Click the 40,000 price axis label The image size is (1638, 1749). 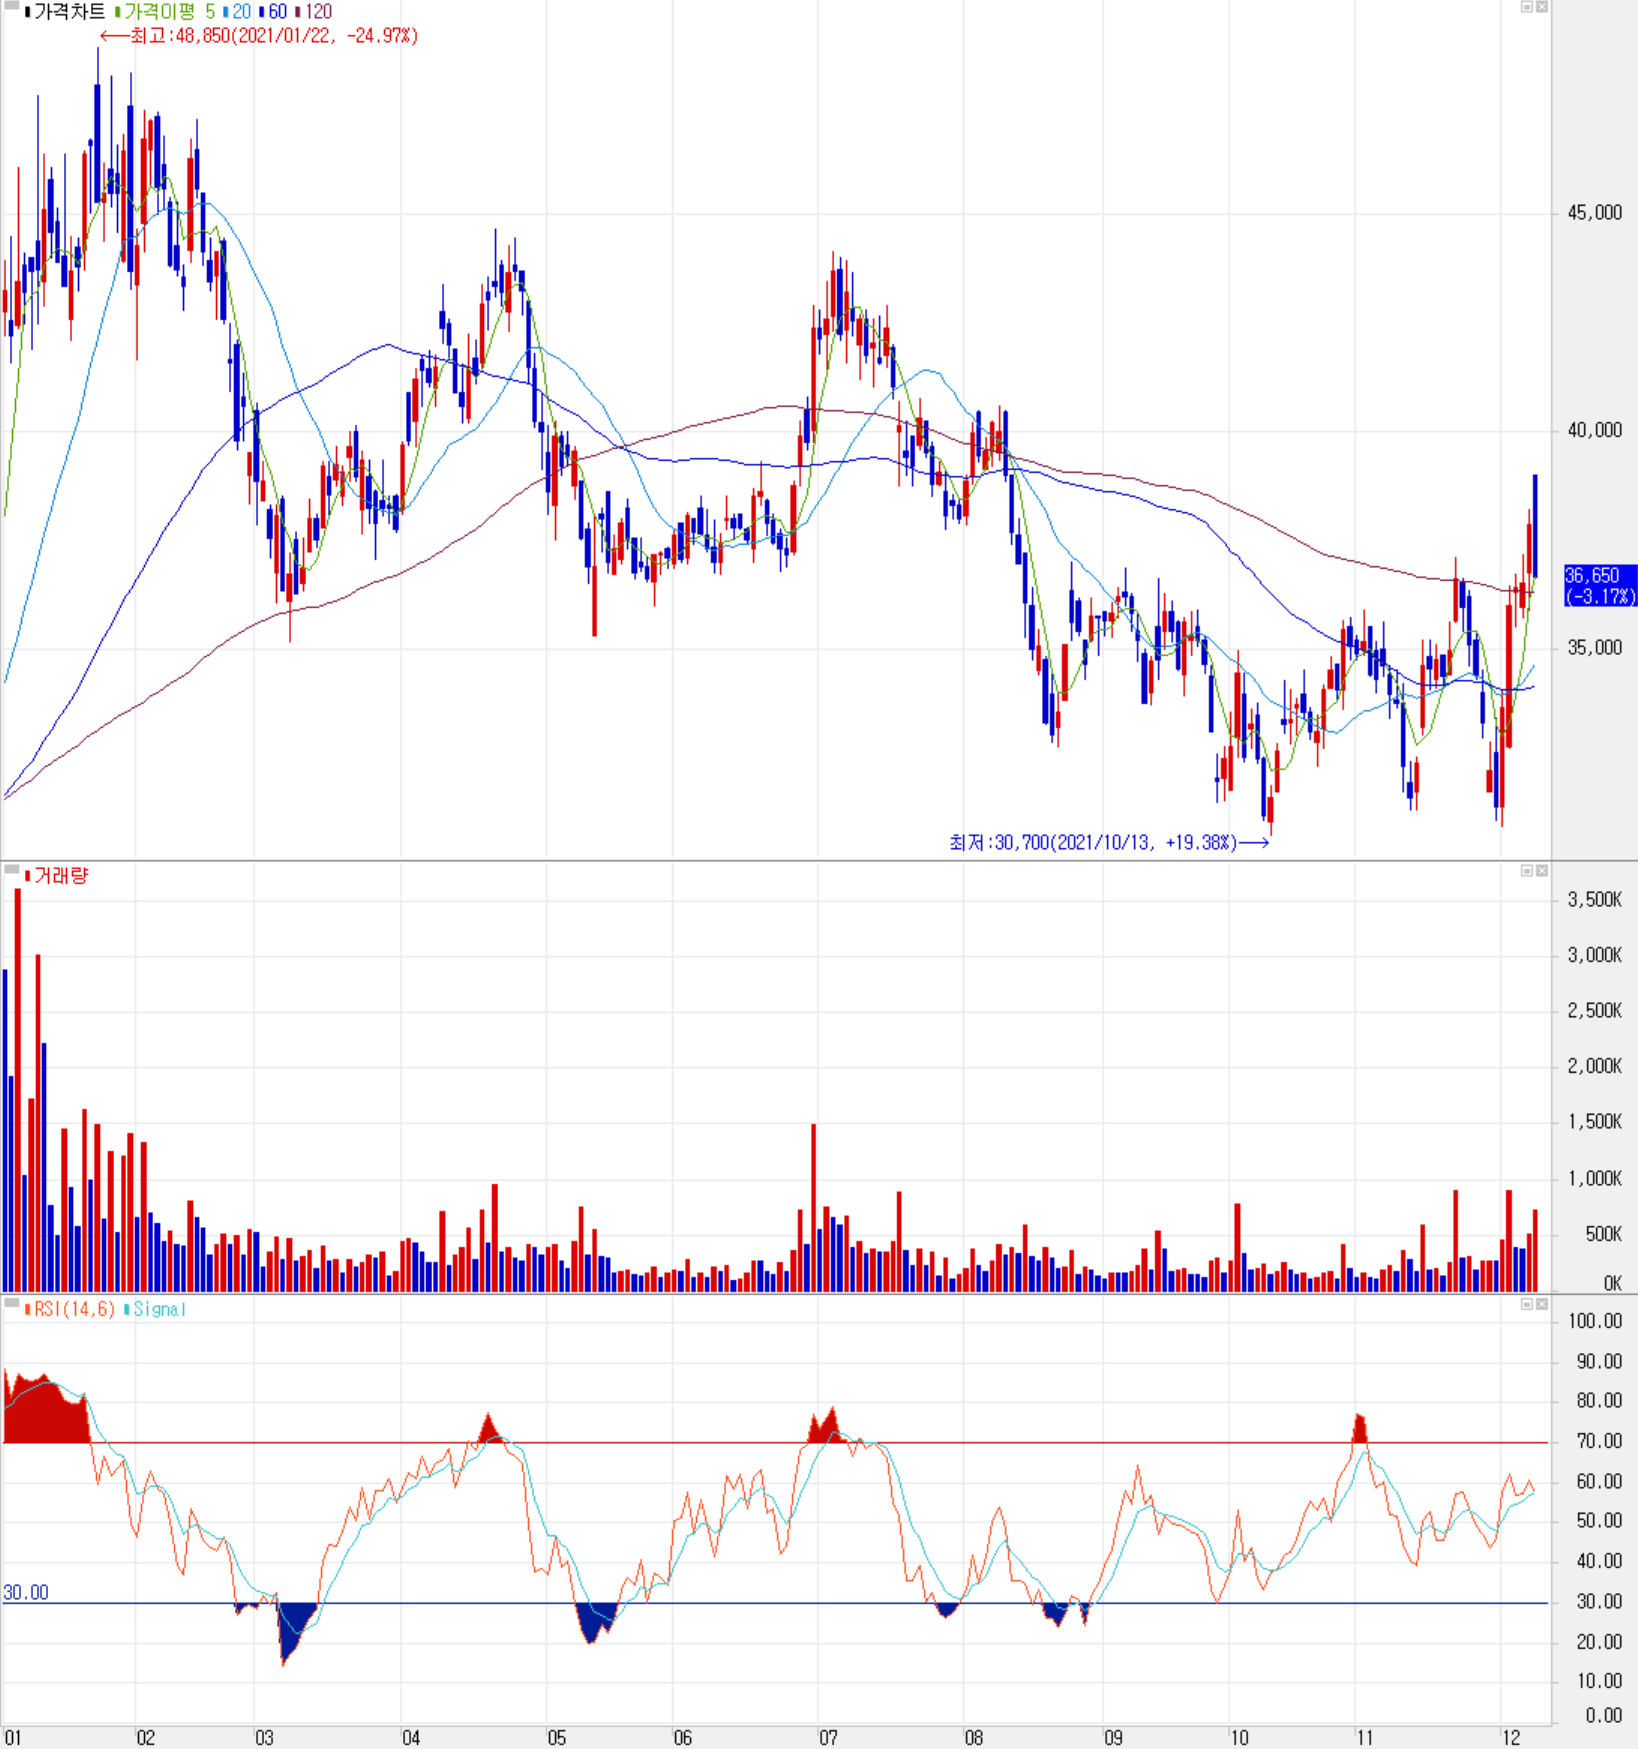point(1595,430)
